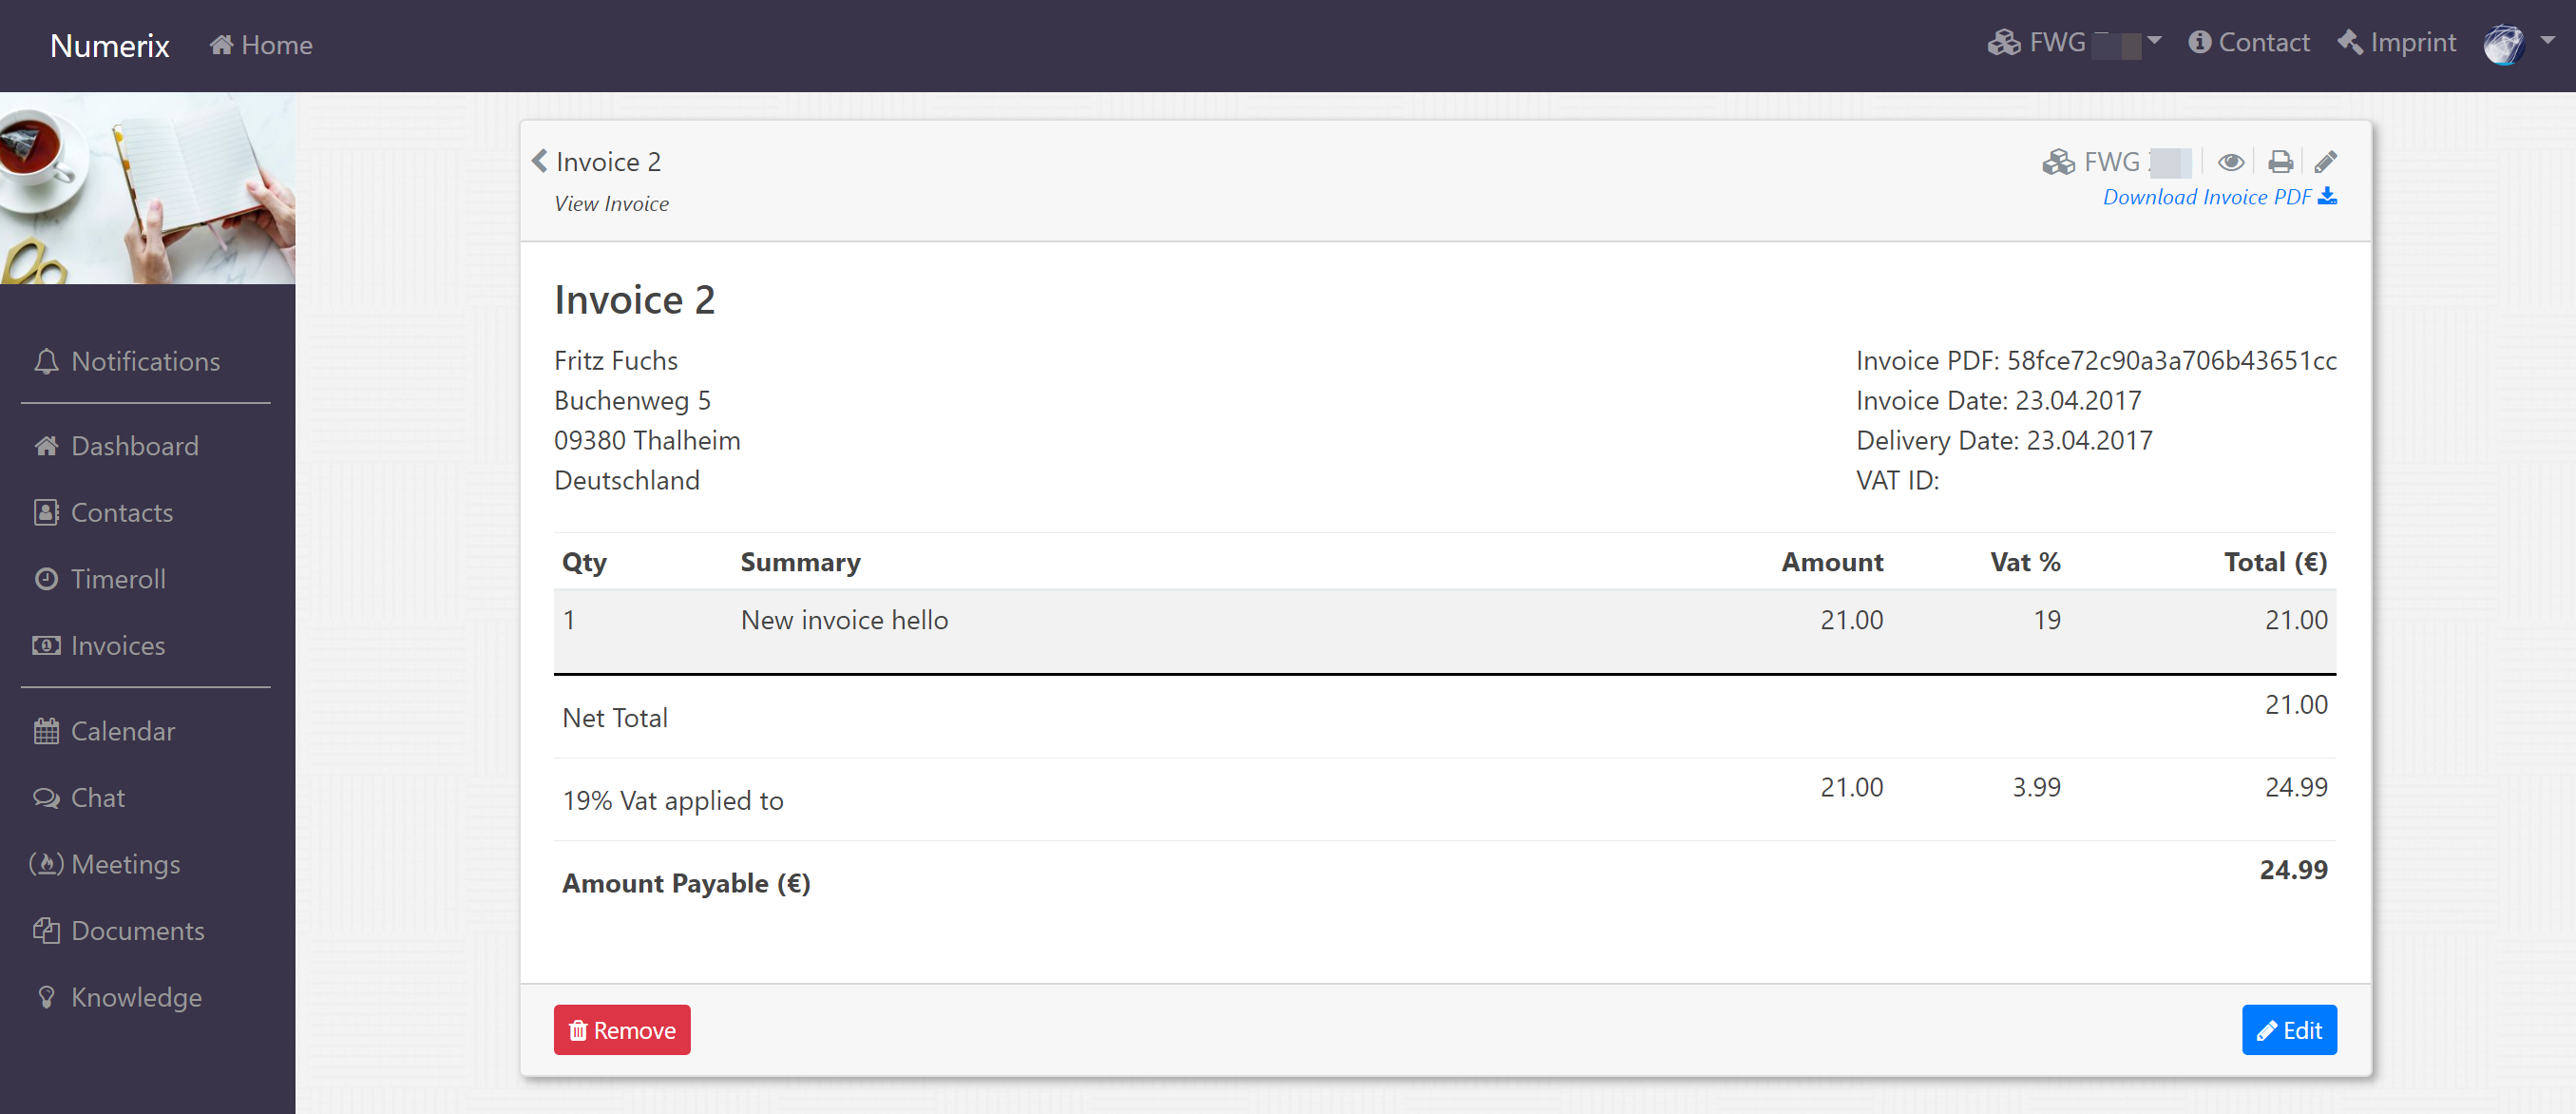This screenshot has width=2576, height=1114.
Task: Click the red Remove button
Action: click(622, 1029)
